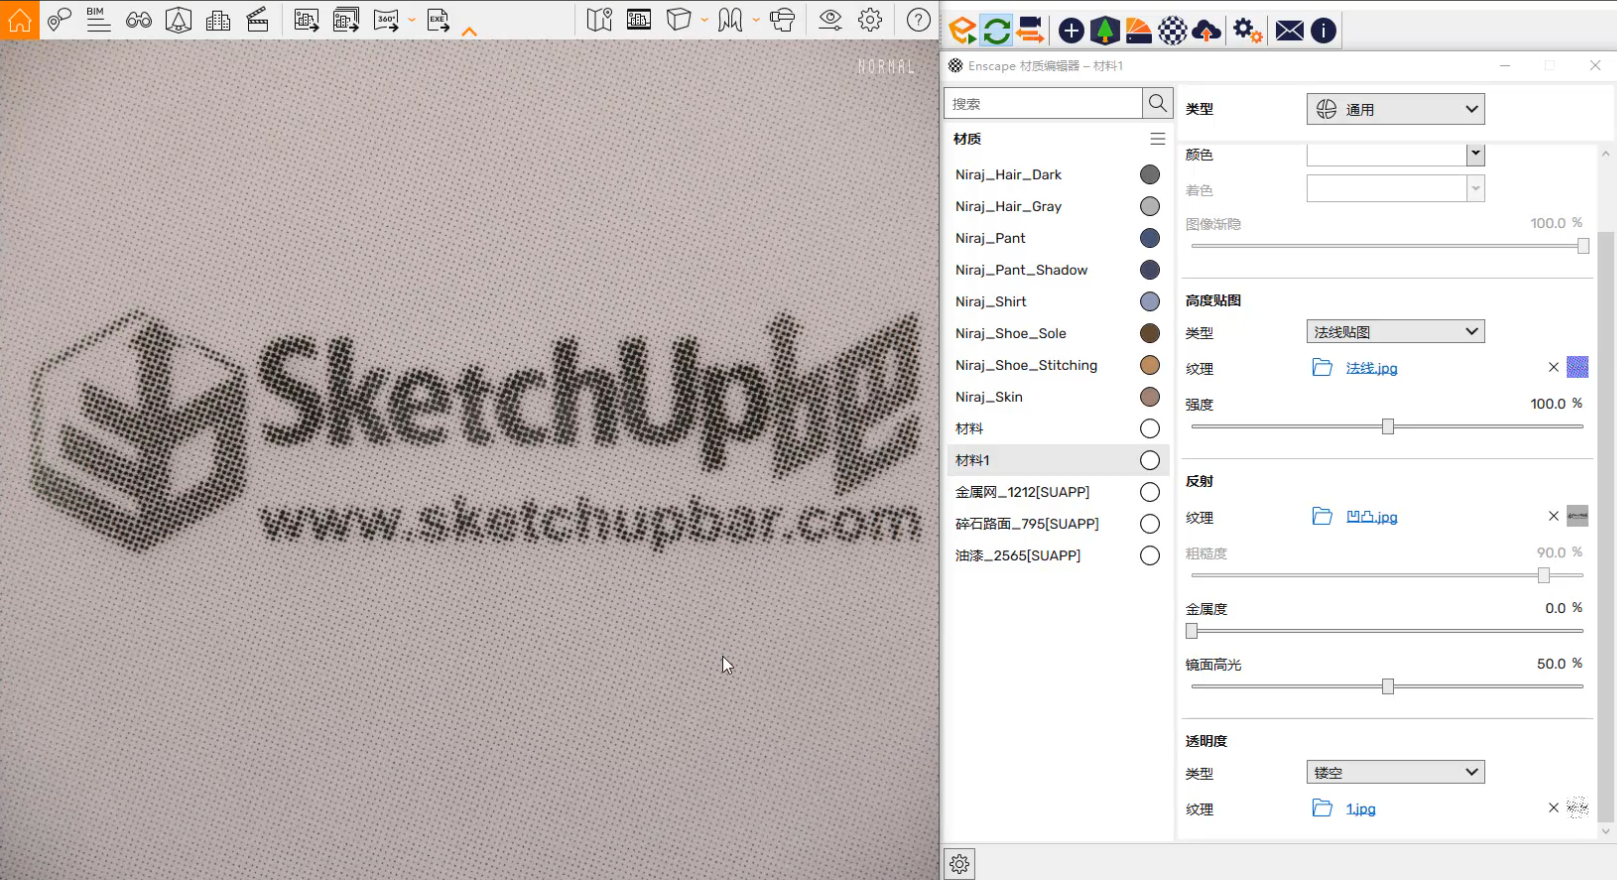Select the Niraj_Shirt material
1617x880 pixels.
tap(1057, 301)
